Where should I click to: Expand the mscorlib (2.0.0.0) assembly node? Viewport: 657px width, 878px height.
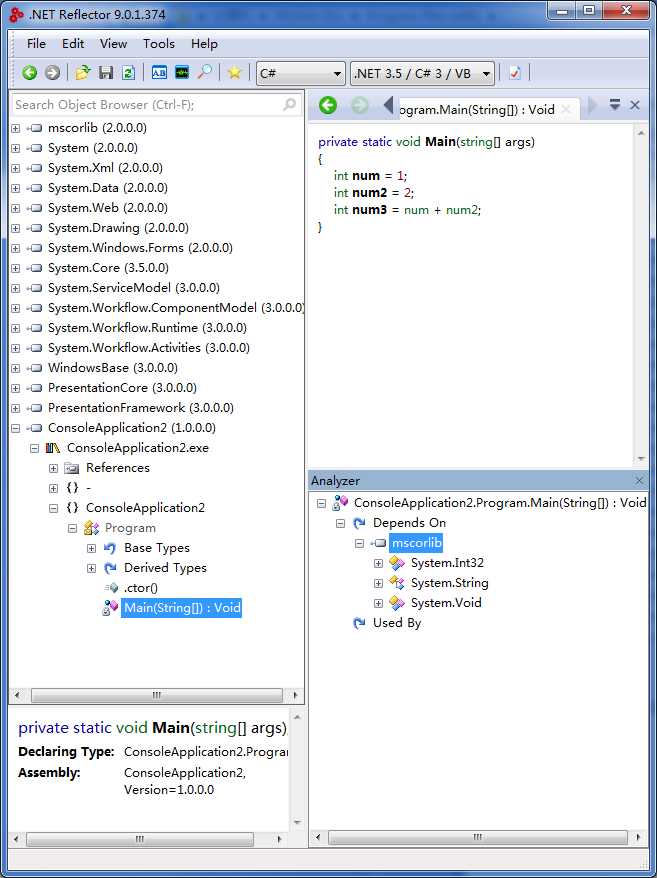pos(16,128)
